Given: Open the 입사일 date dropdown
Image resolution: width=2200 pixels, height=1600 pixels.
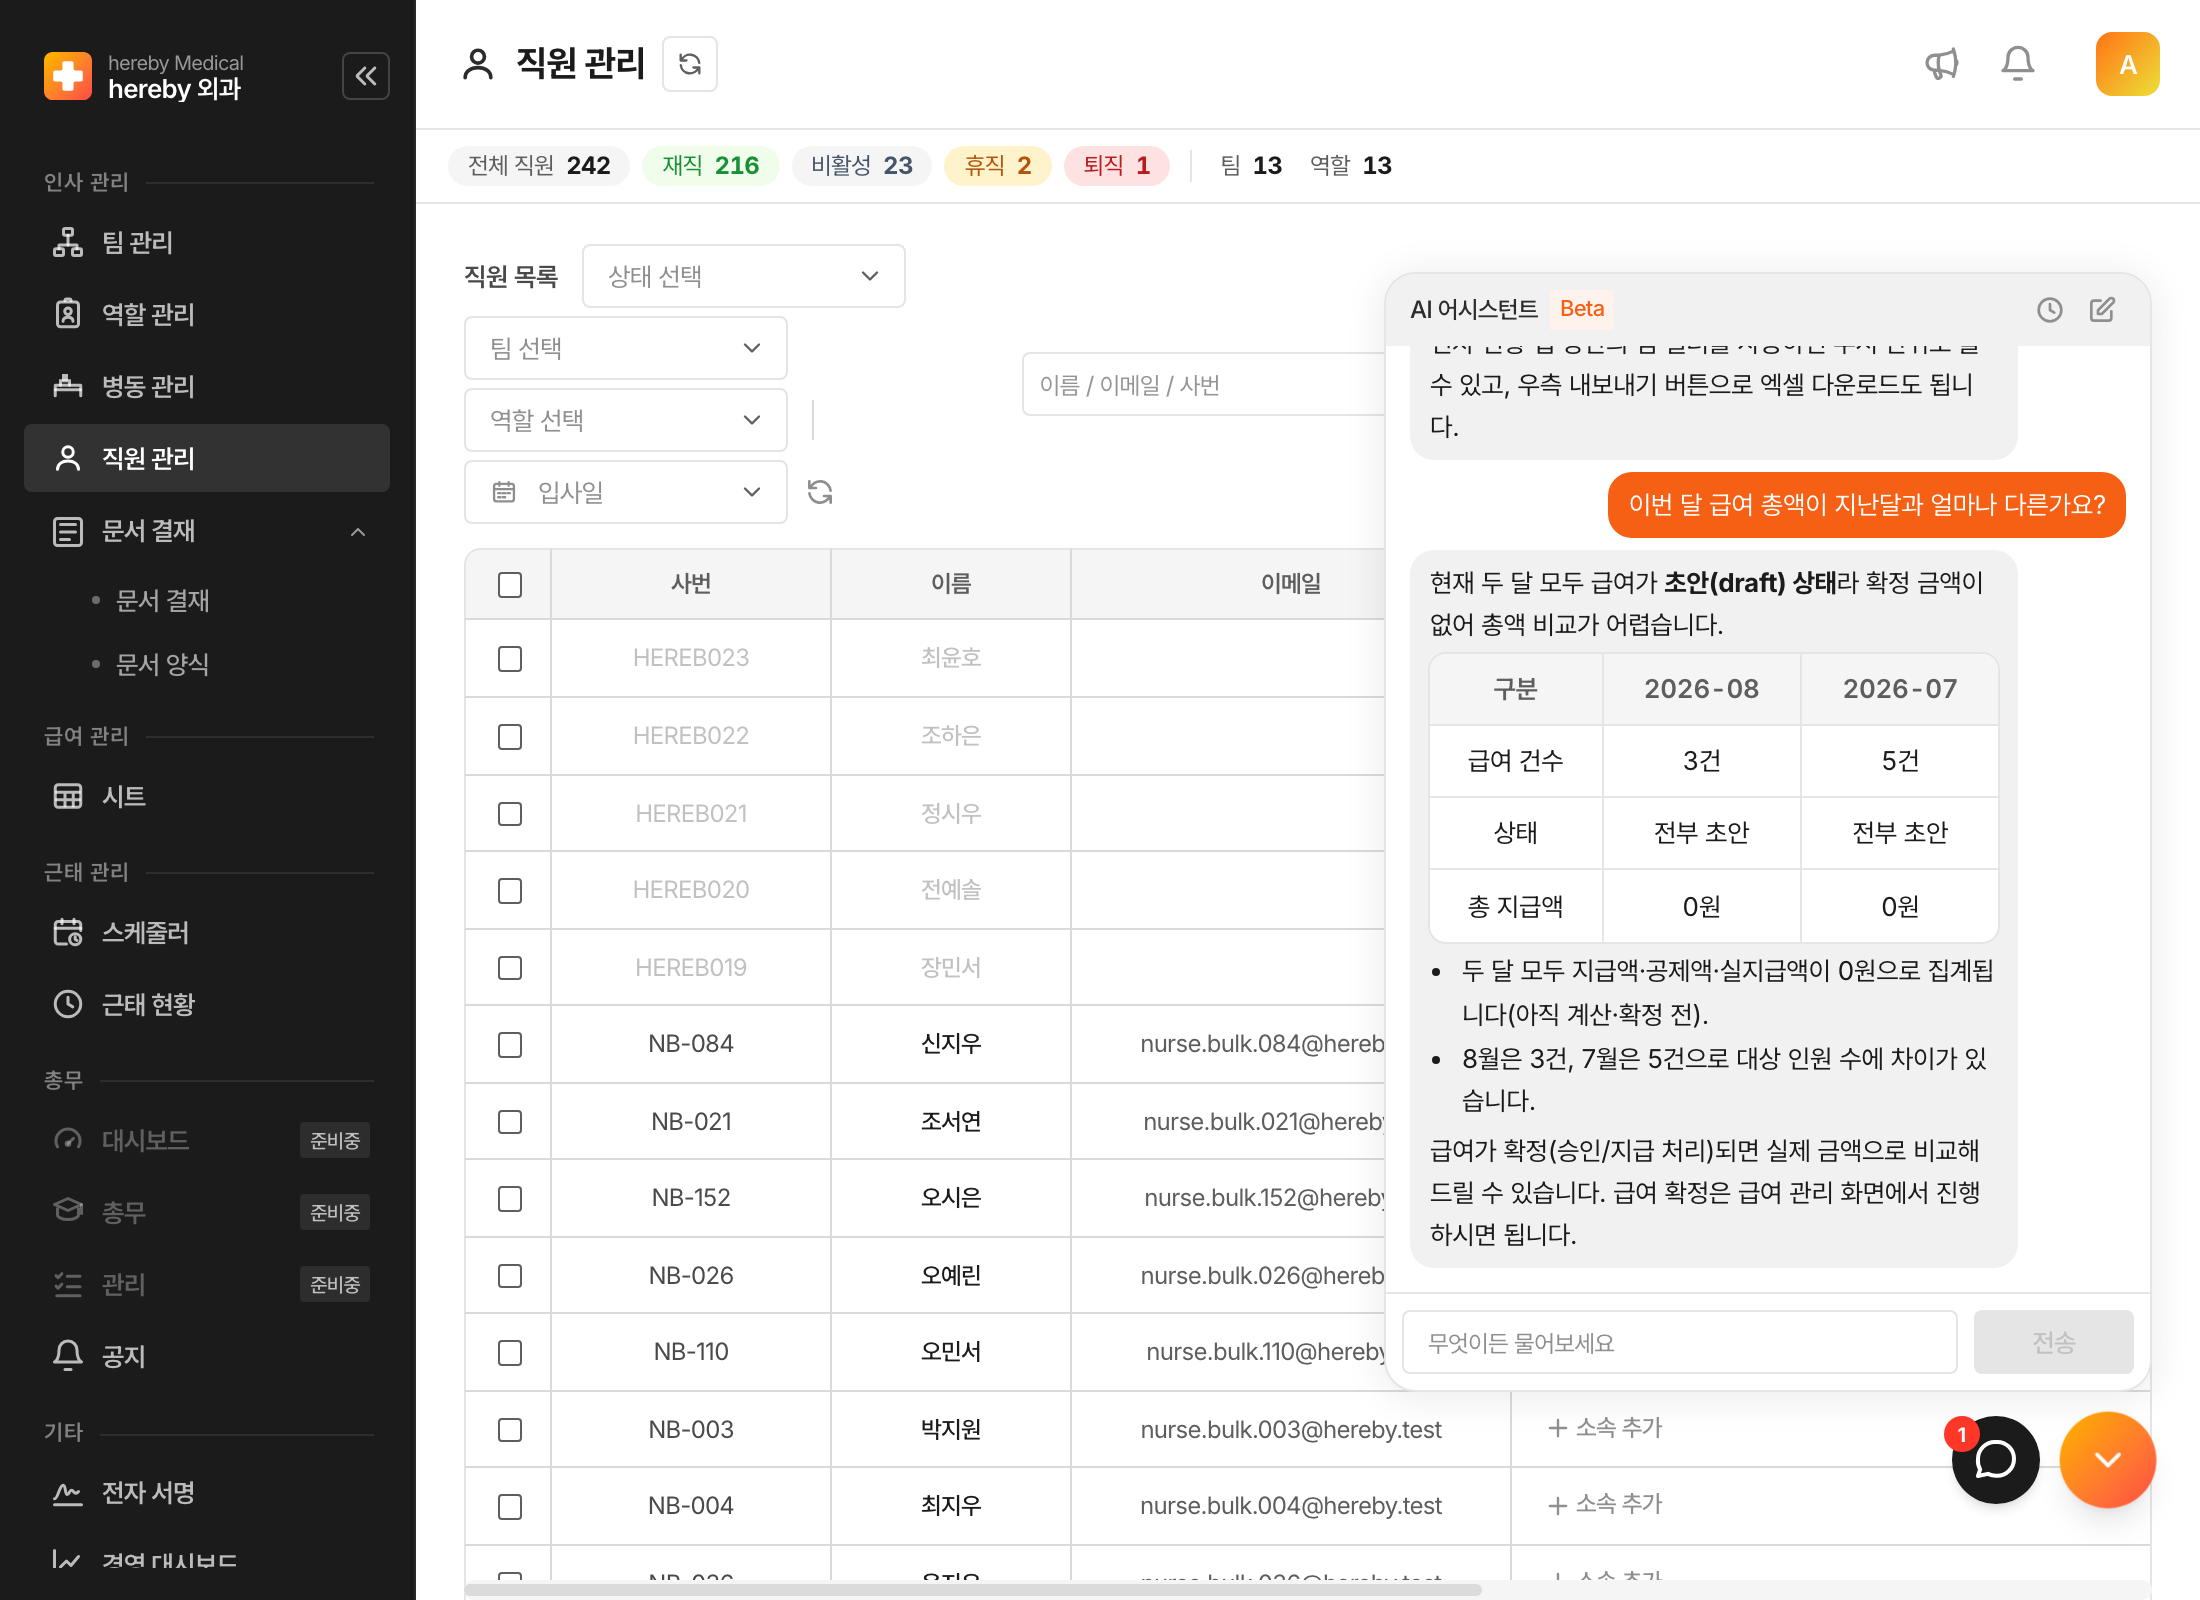Looking at the screenshot, I should (626, 492).
